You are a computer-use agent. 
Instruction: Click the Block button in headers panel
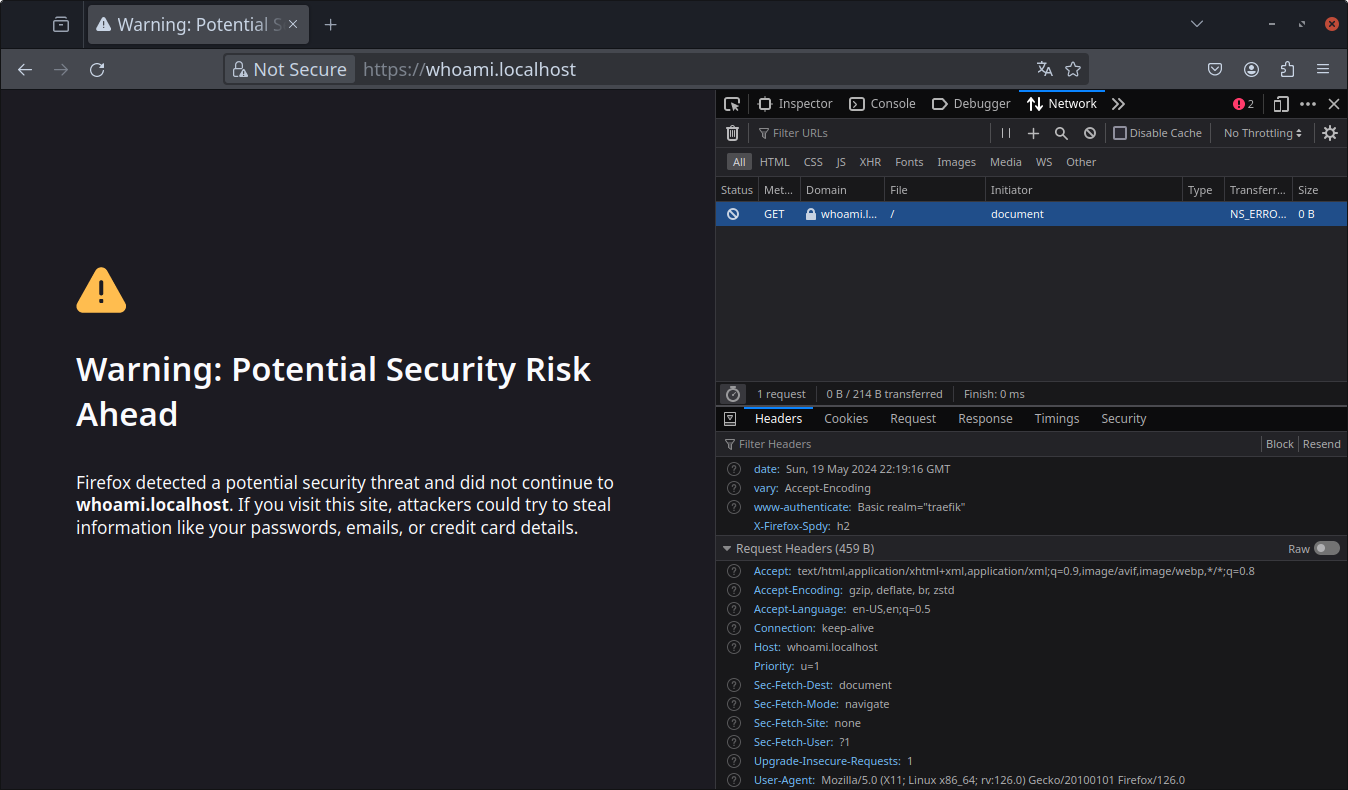(x=1279, y=444)
